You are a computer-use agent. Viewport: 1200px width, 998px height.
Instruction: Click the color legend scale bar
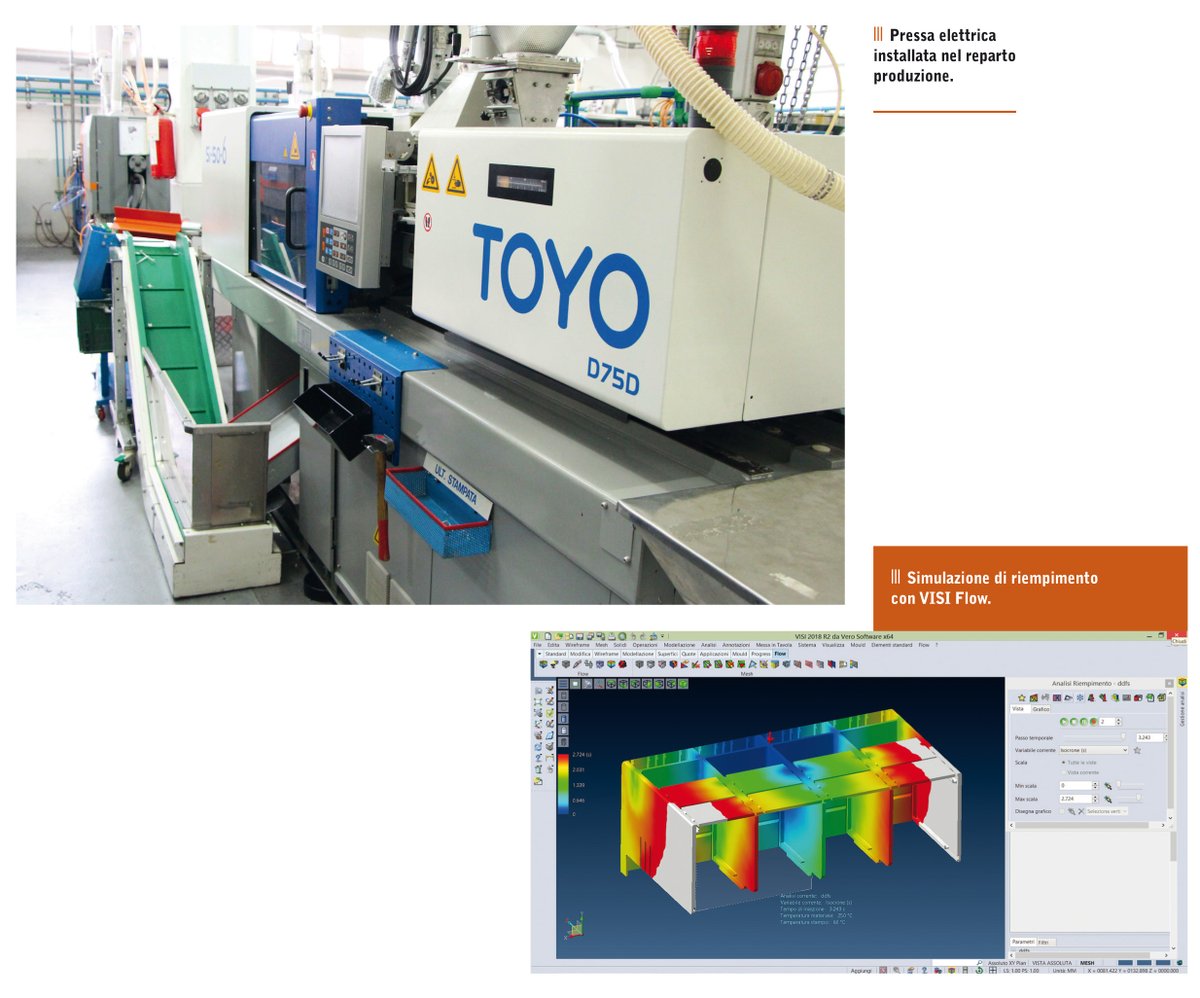point(562,785)
